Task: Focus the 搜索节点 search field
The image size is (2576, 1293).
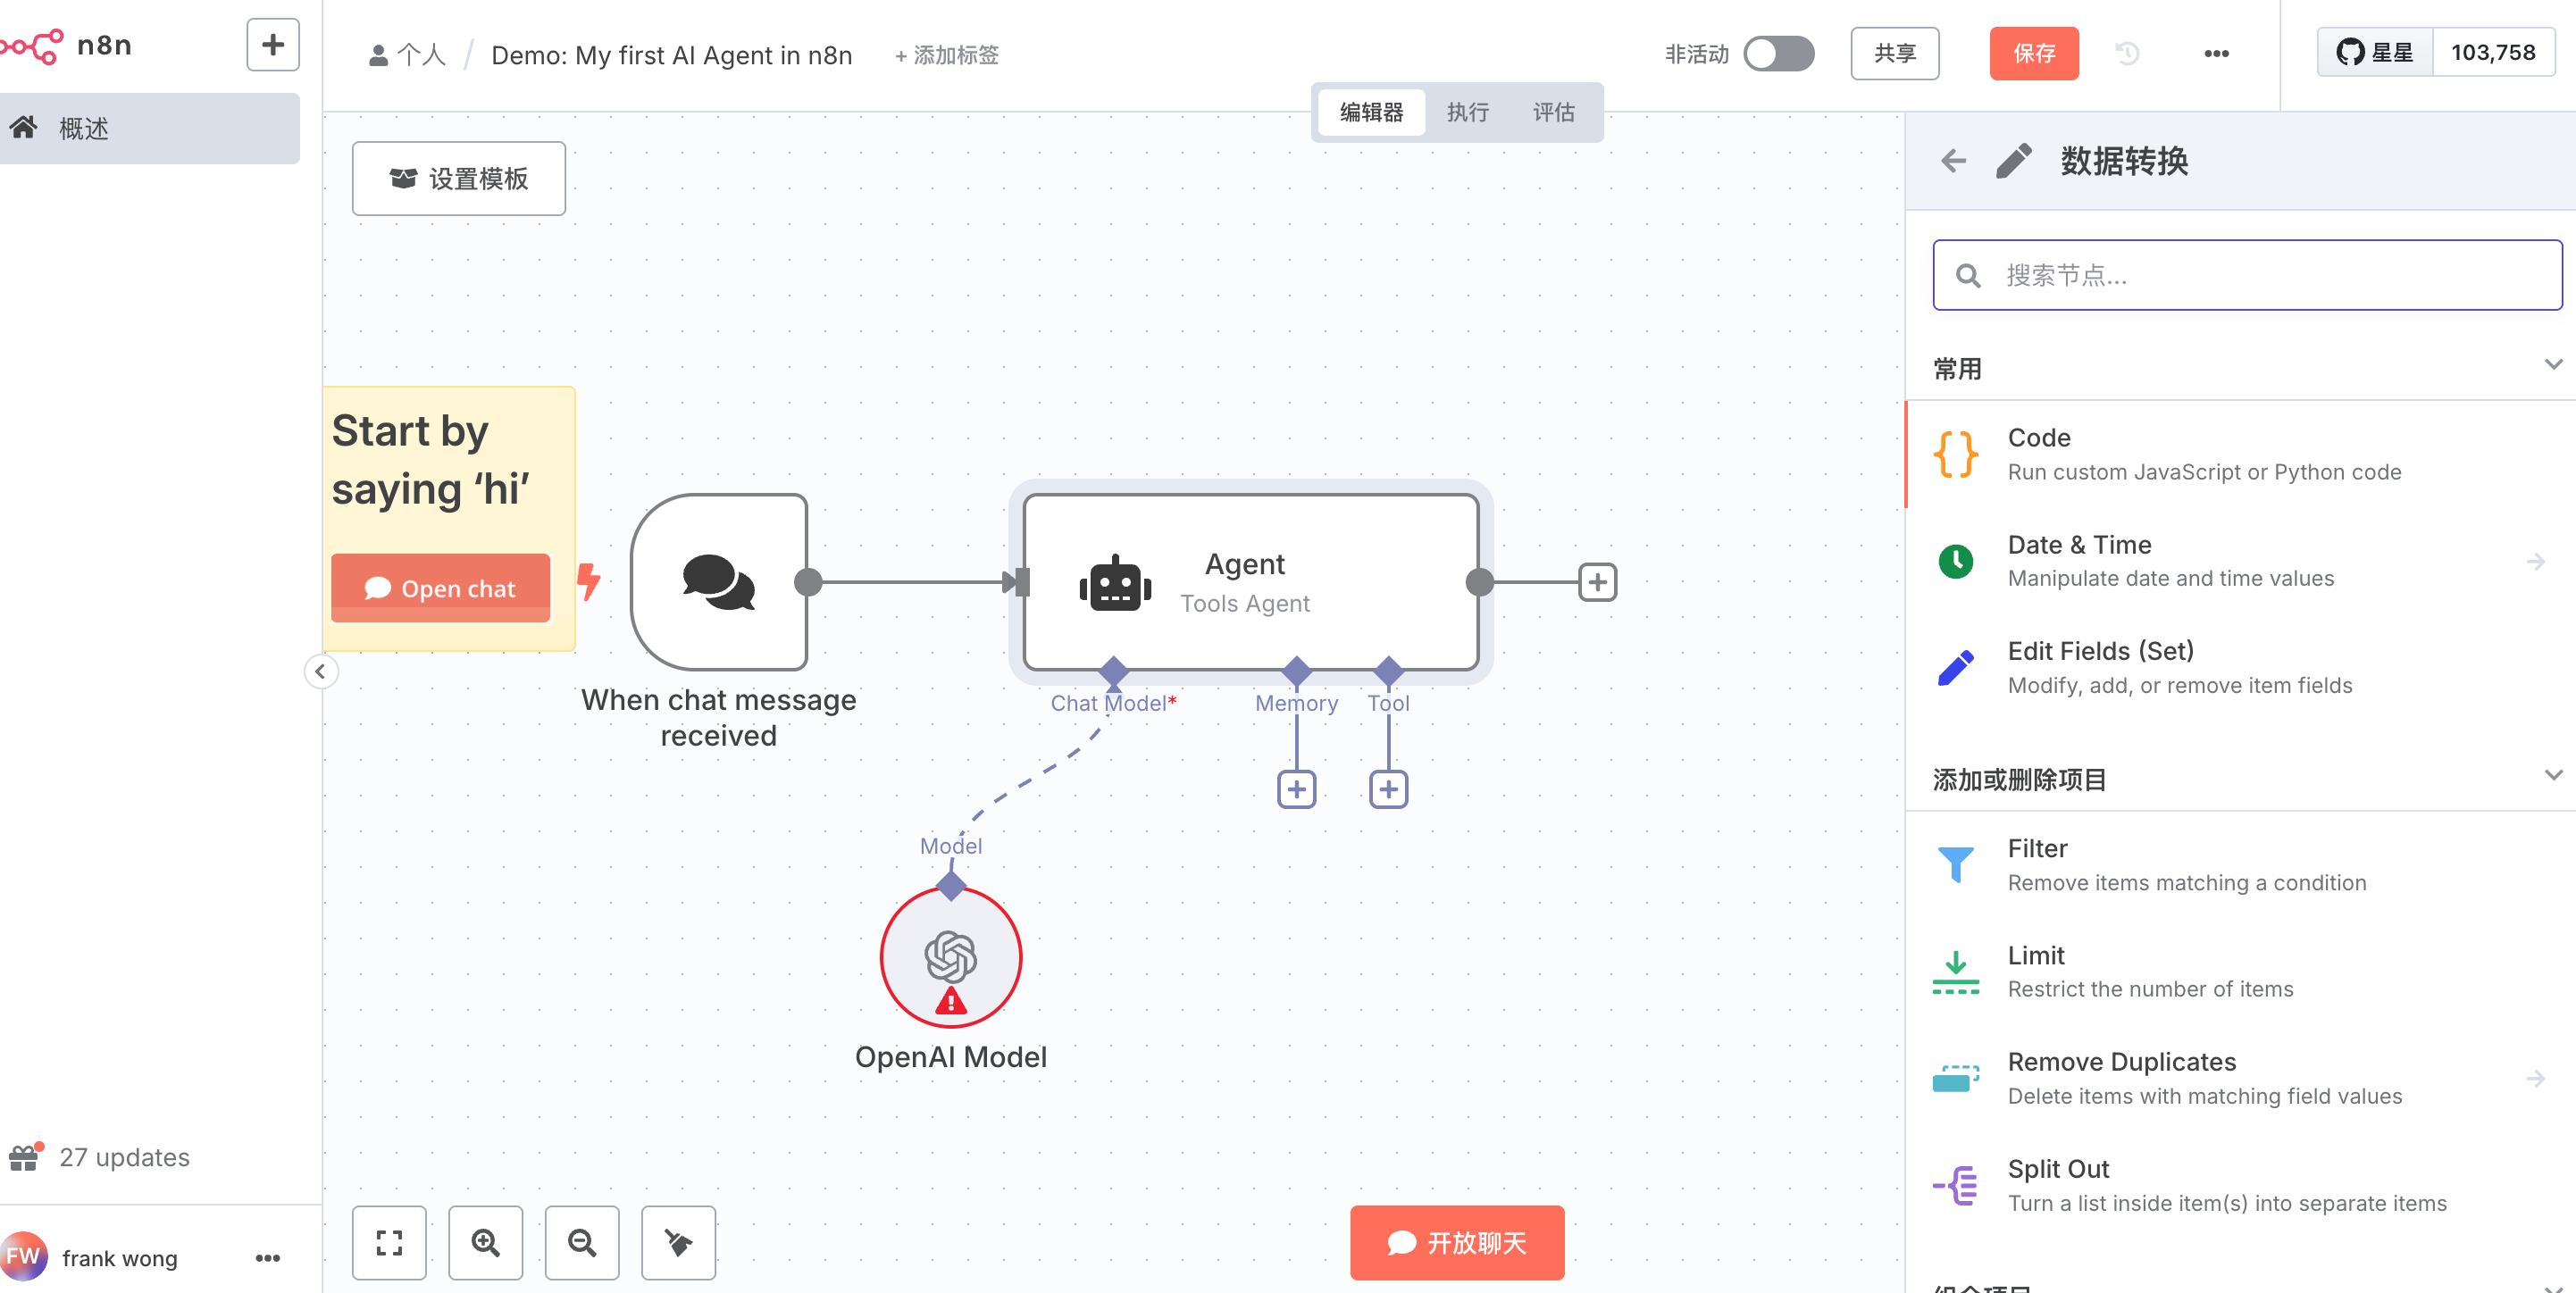Action: [2248, 275]
